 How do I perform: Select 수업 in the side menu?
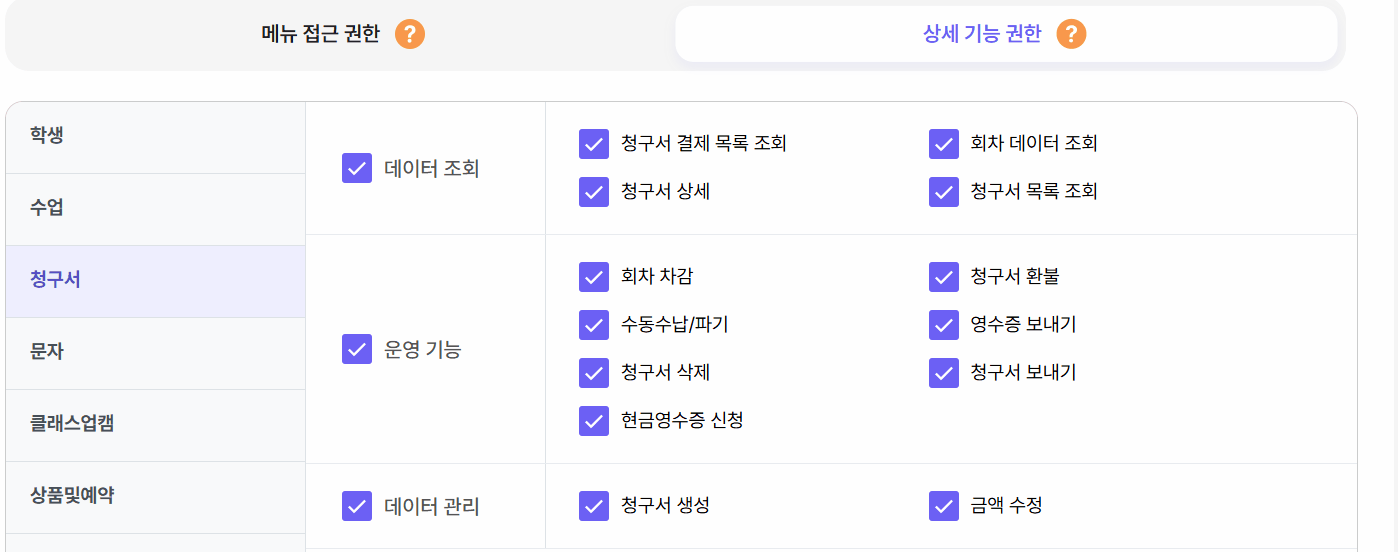click(47, 208)
